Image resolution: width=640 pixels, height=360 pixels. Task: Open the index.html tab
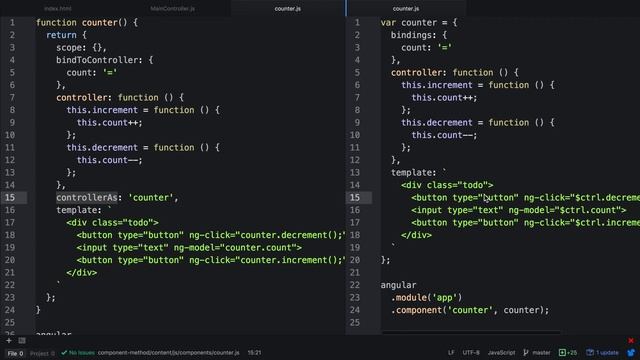(58, 8)
